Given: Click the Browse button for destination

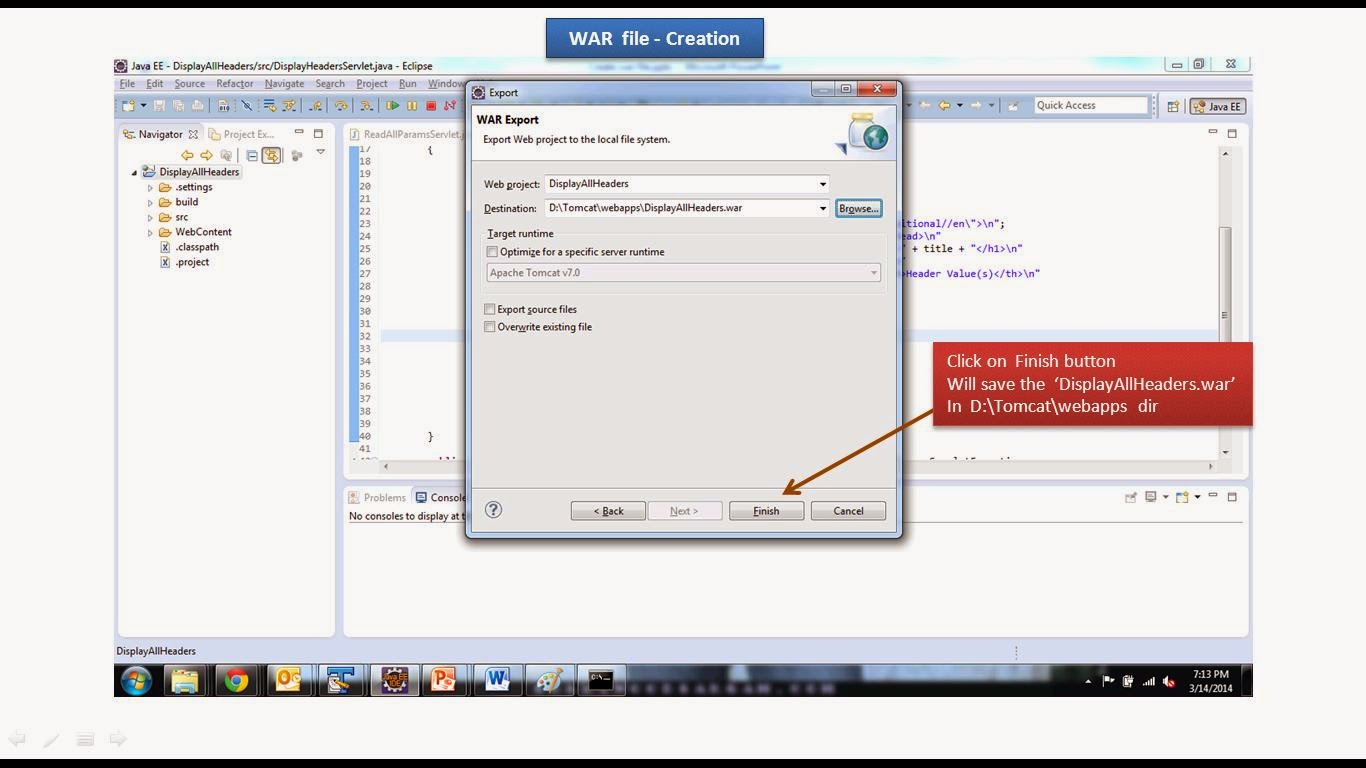Looking at the screenshot, I should pos(858,208).
